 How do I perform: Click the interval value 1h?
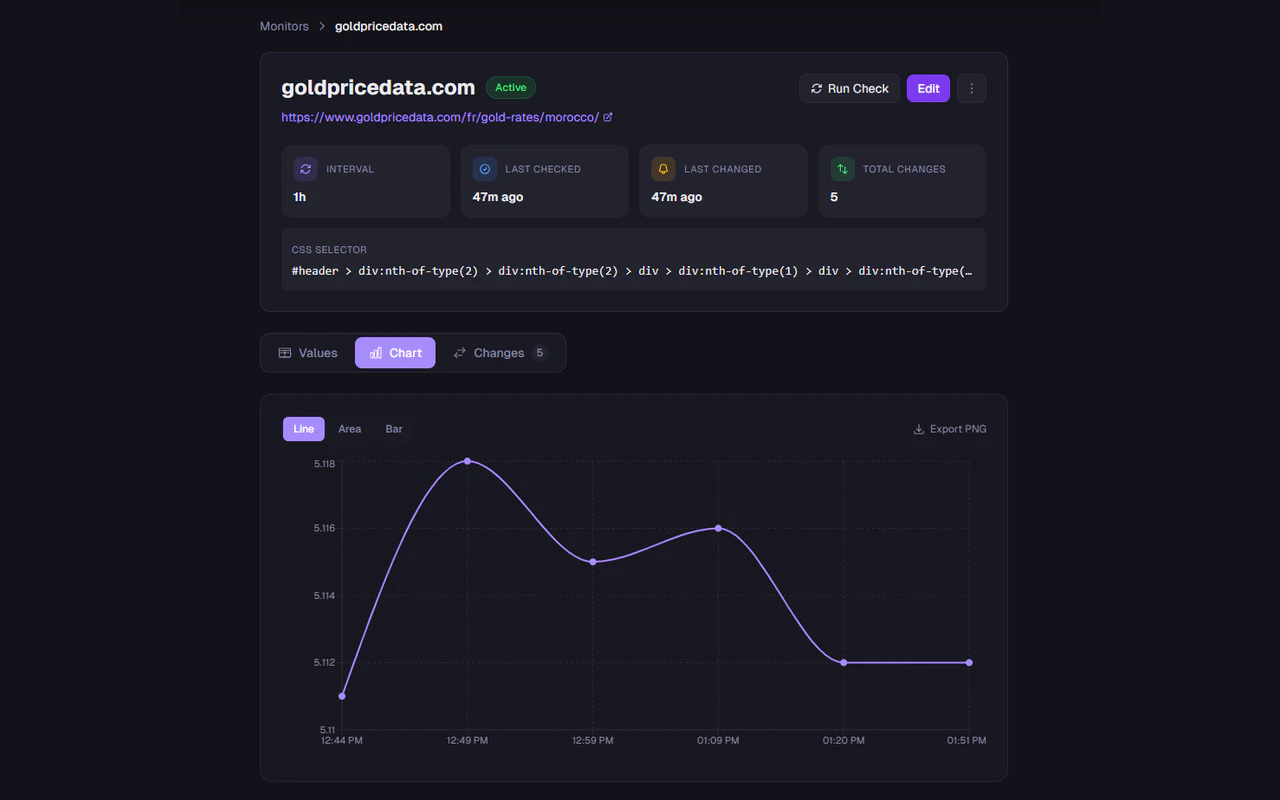coord(299,197)
